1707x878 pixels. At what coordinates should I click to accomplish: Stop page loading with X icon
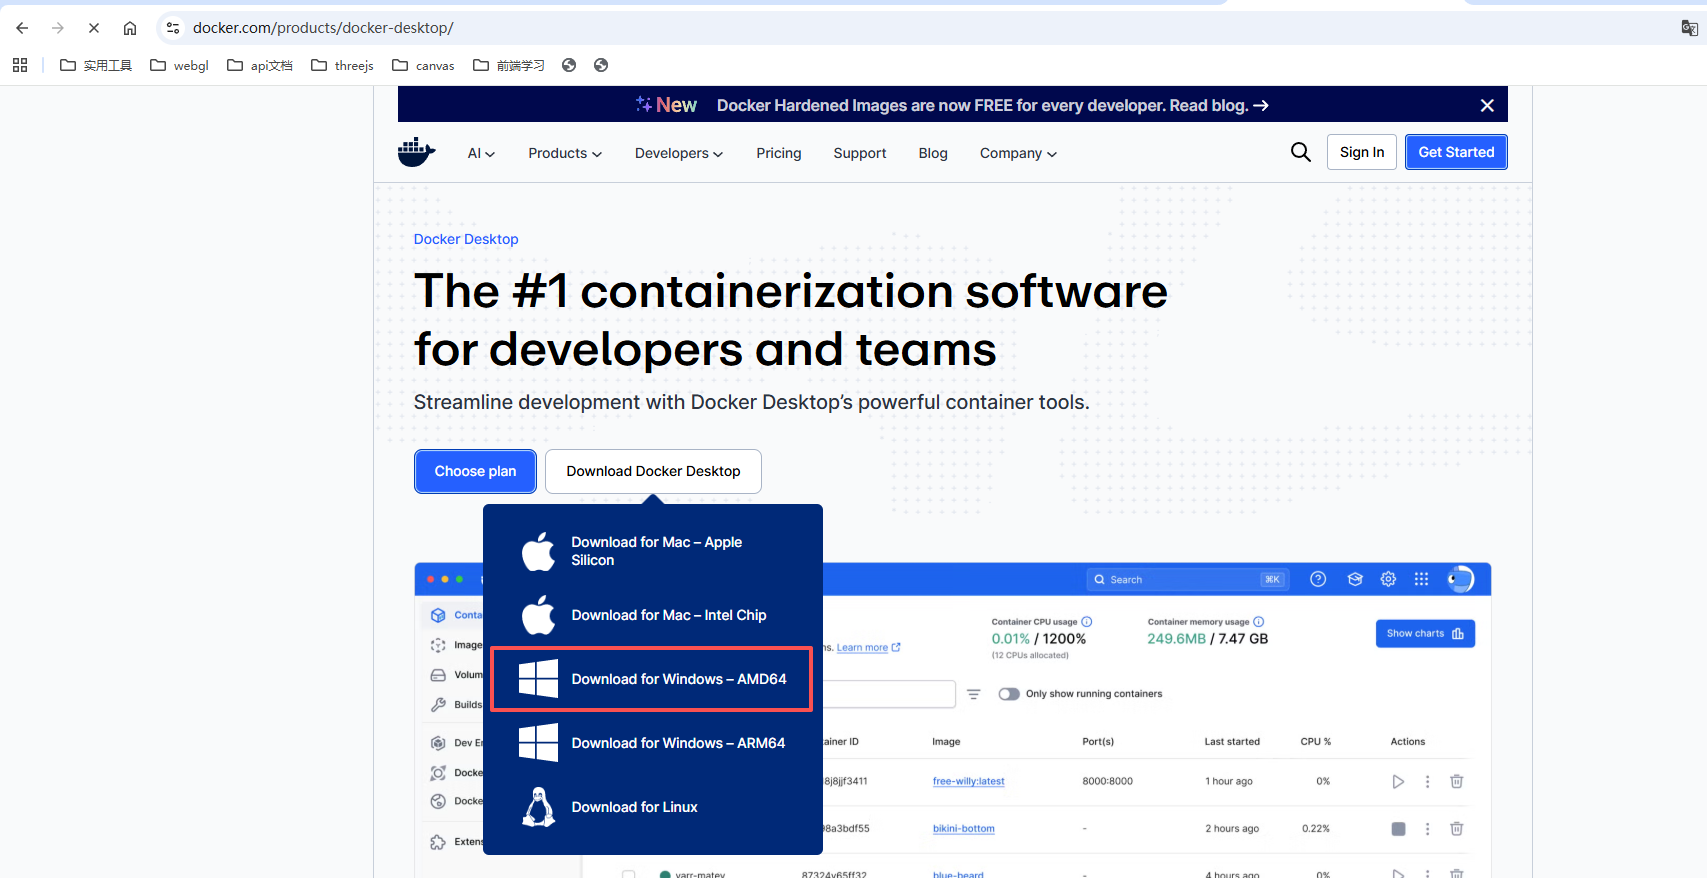pyautogui.click(x=94, y=28)
